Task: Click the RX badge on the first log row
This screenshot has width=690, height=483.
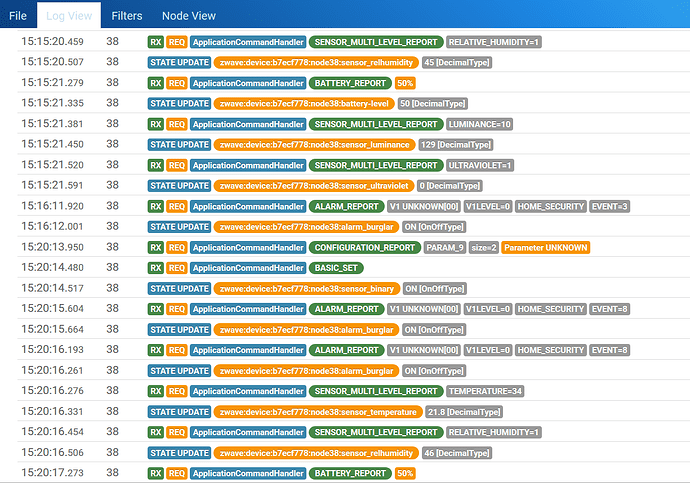Action: pos(156,42)
